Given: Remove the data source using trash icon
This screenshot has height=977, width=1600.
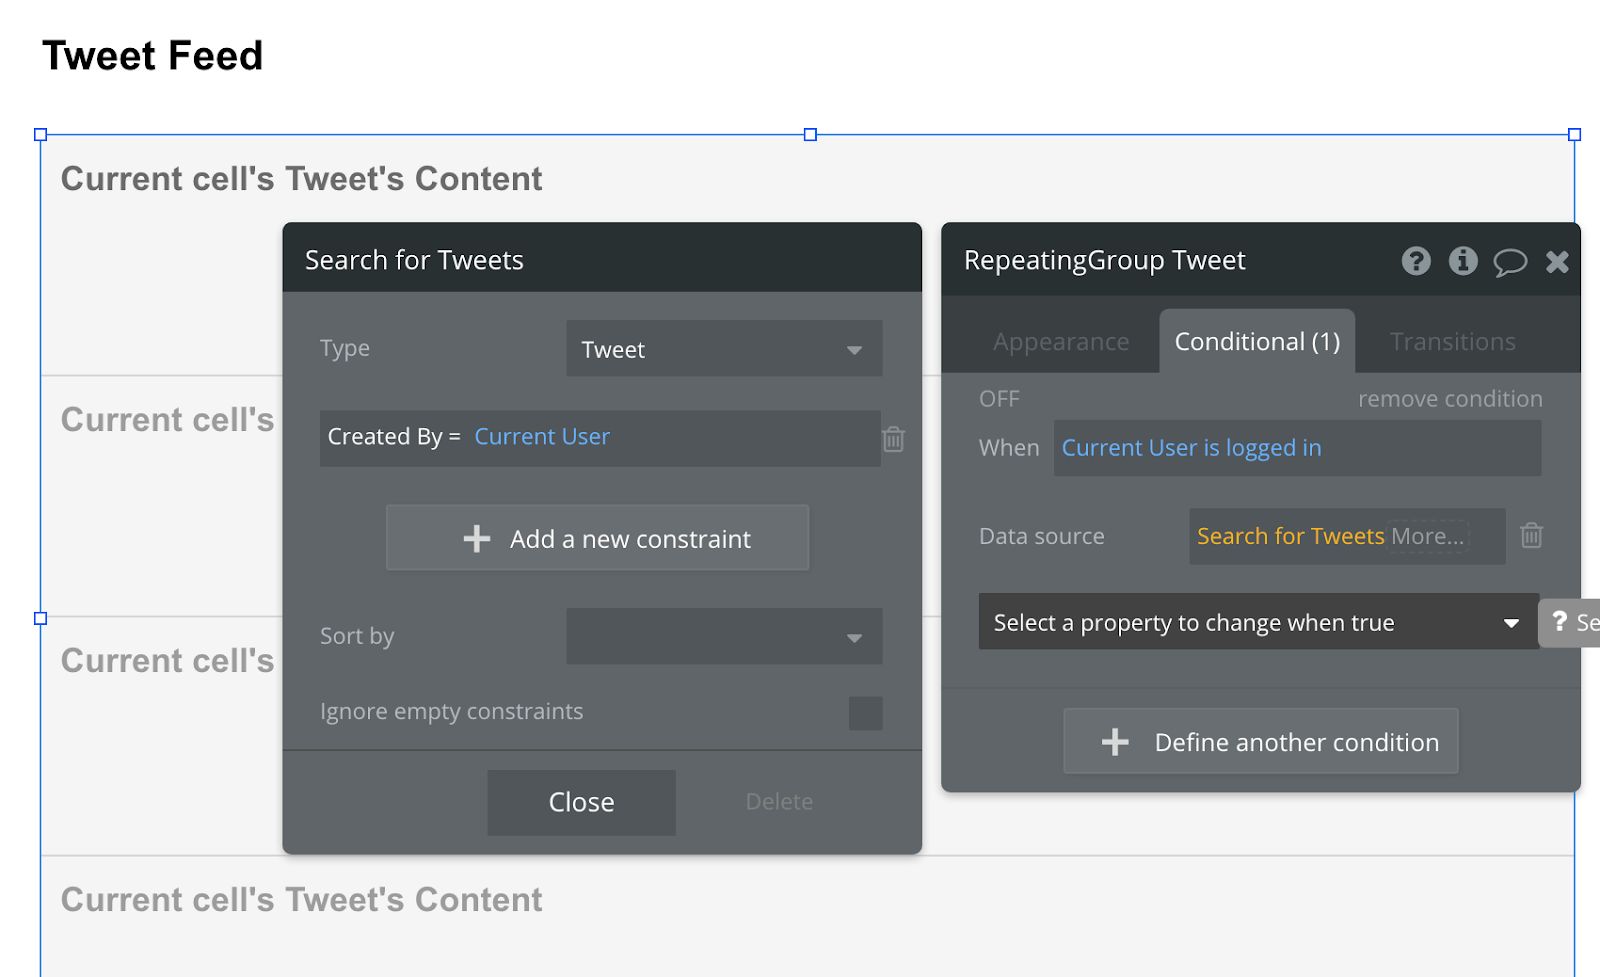Looking at the screenshot, I should [x=1531, y=536].
